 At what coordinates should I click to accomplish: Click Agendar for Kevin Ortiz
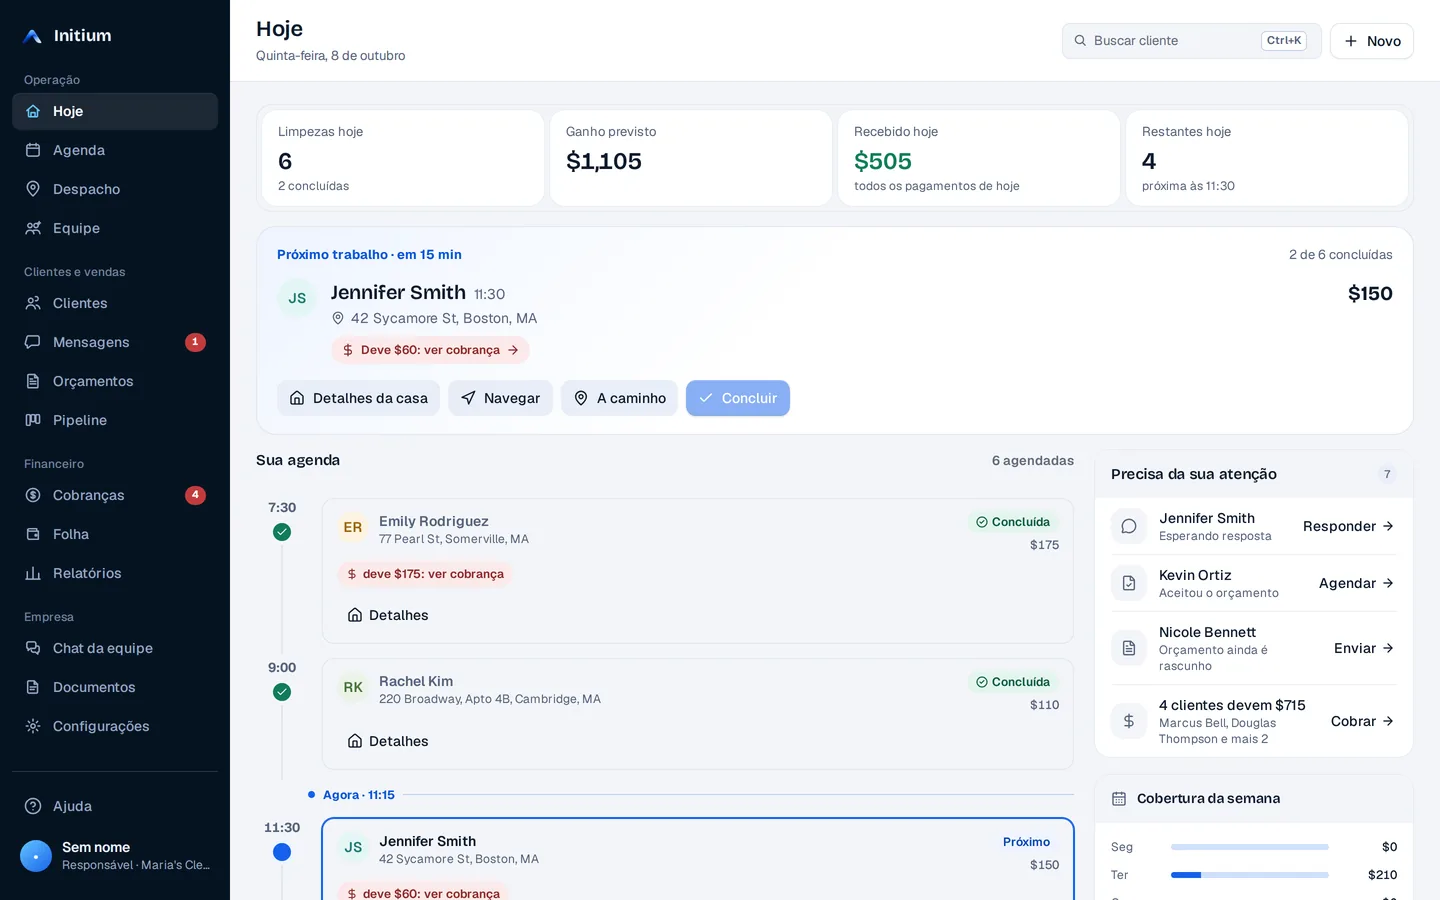pos(1356,583)
